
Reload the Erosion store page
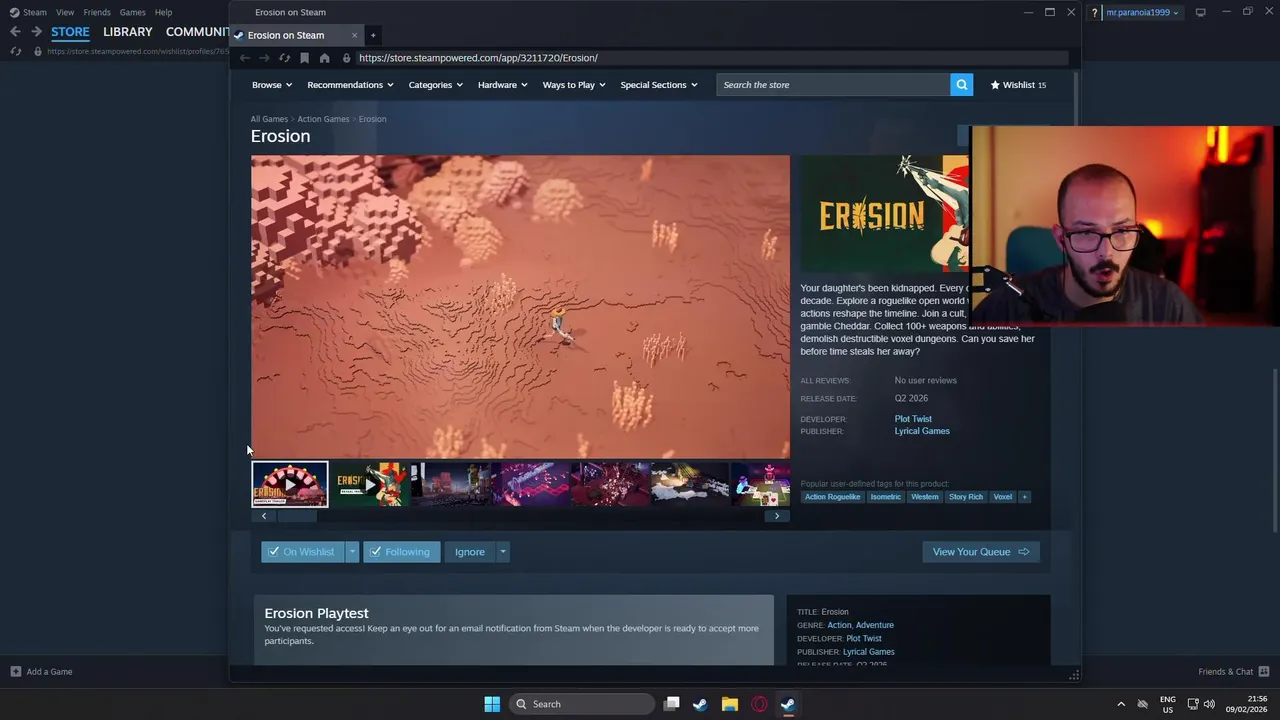[x=285, y=58]
